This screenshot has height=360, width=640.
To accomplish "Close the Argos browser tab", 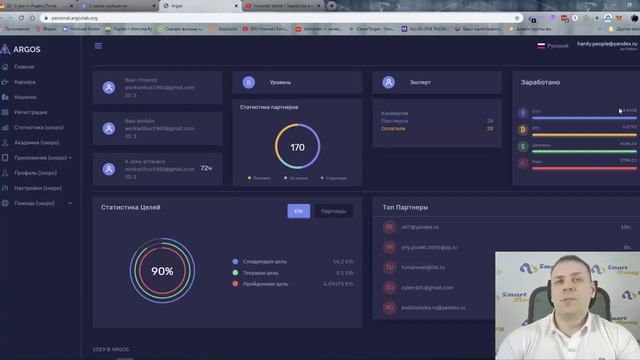I will [x=236, y=6].
